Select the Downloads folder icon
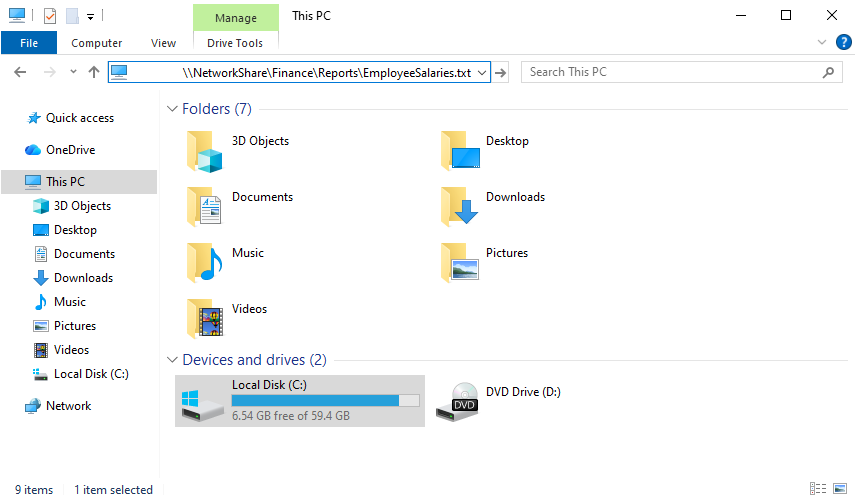The image size is (856, 502). click(x=460, y=207)
